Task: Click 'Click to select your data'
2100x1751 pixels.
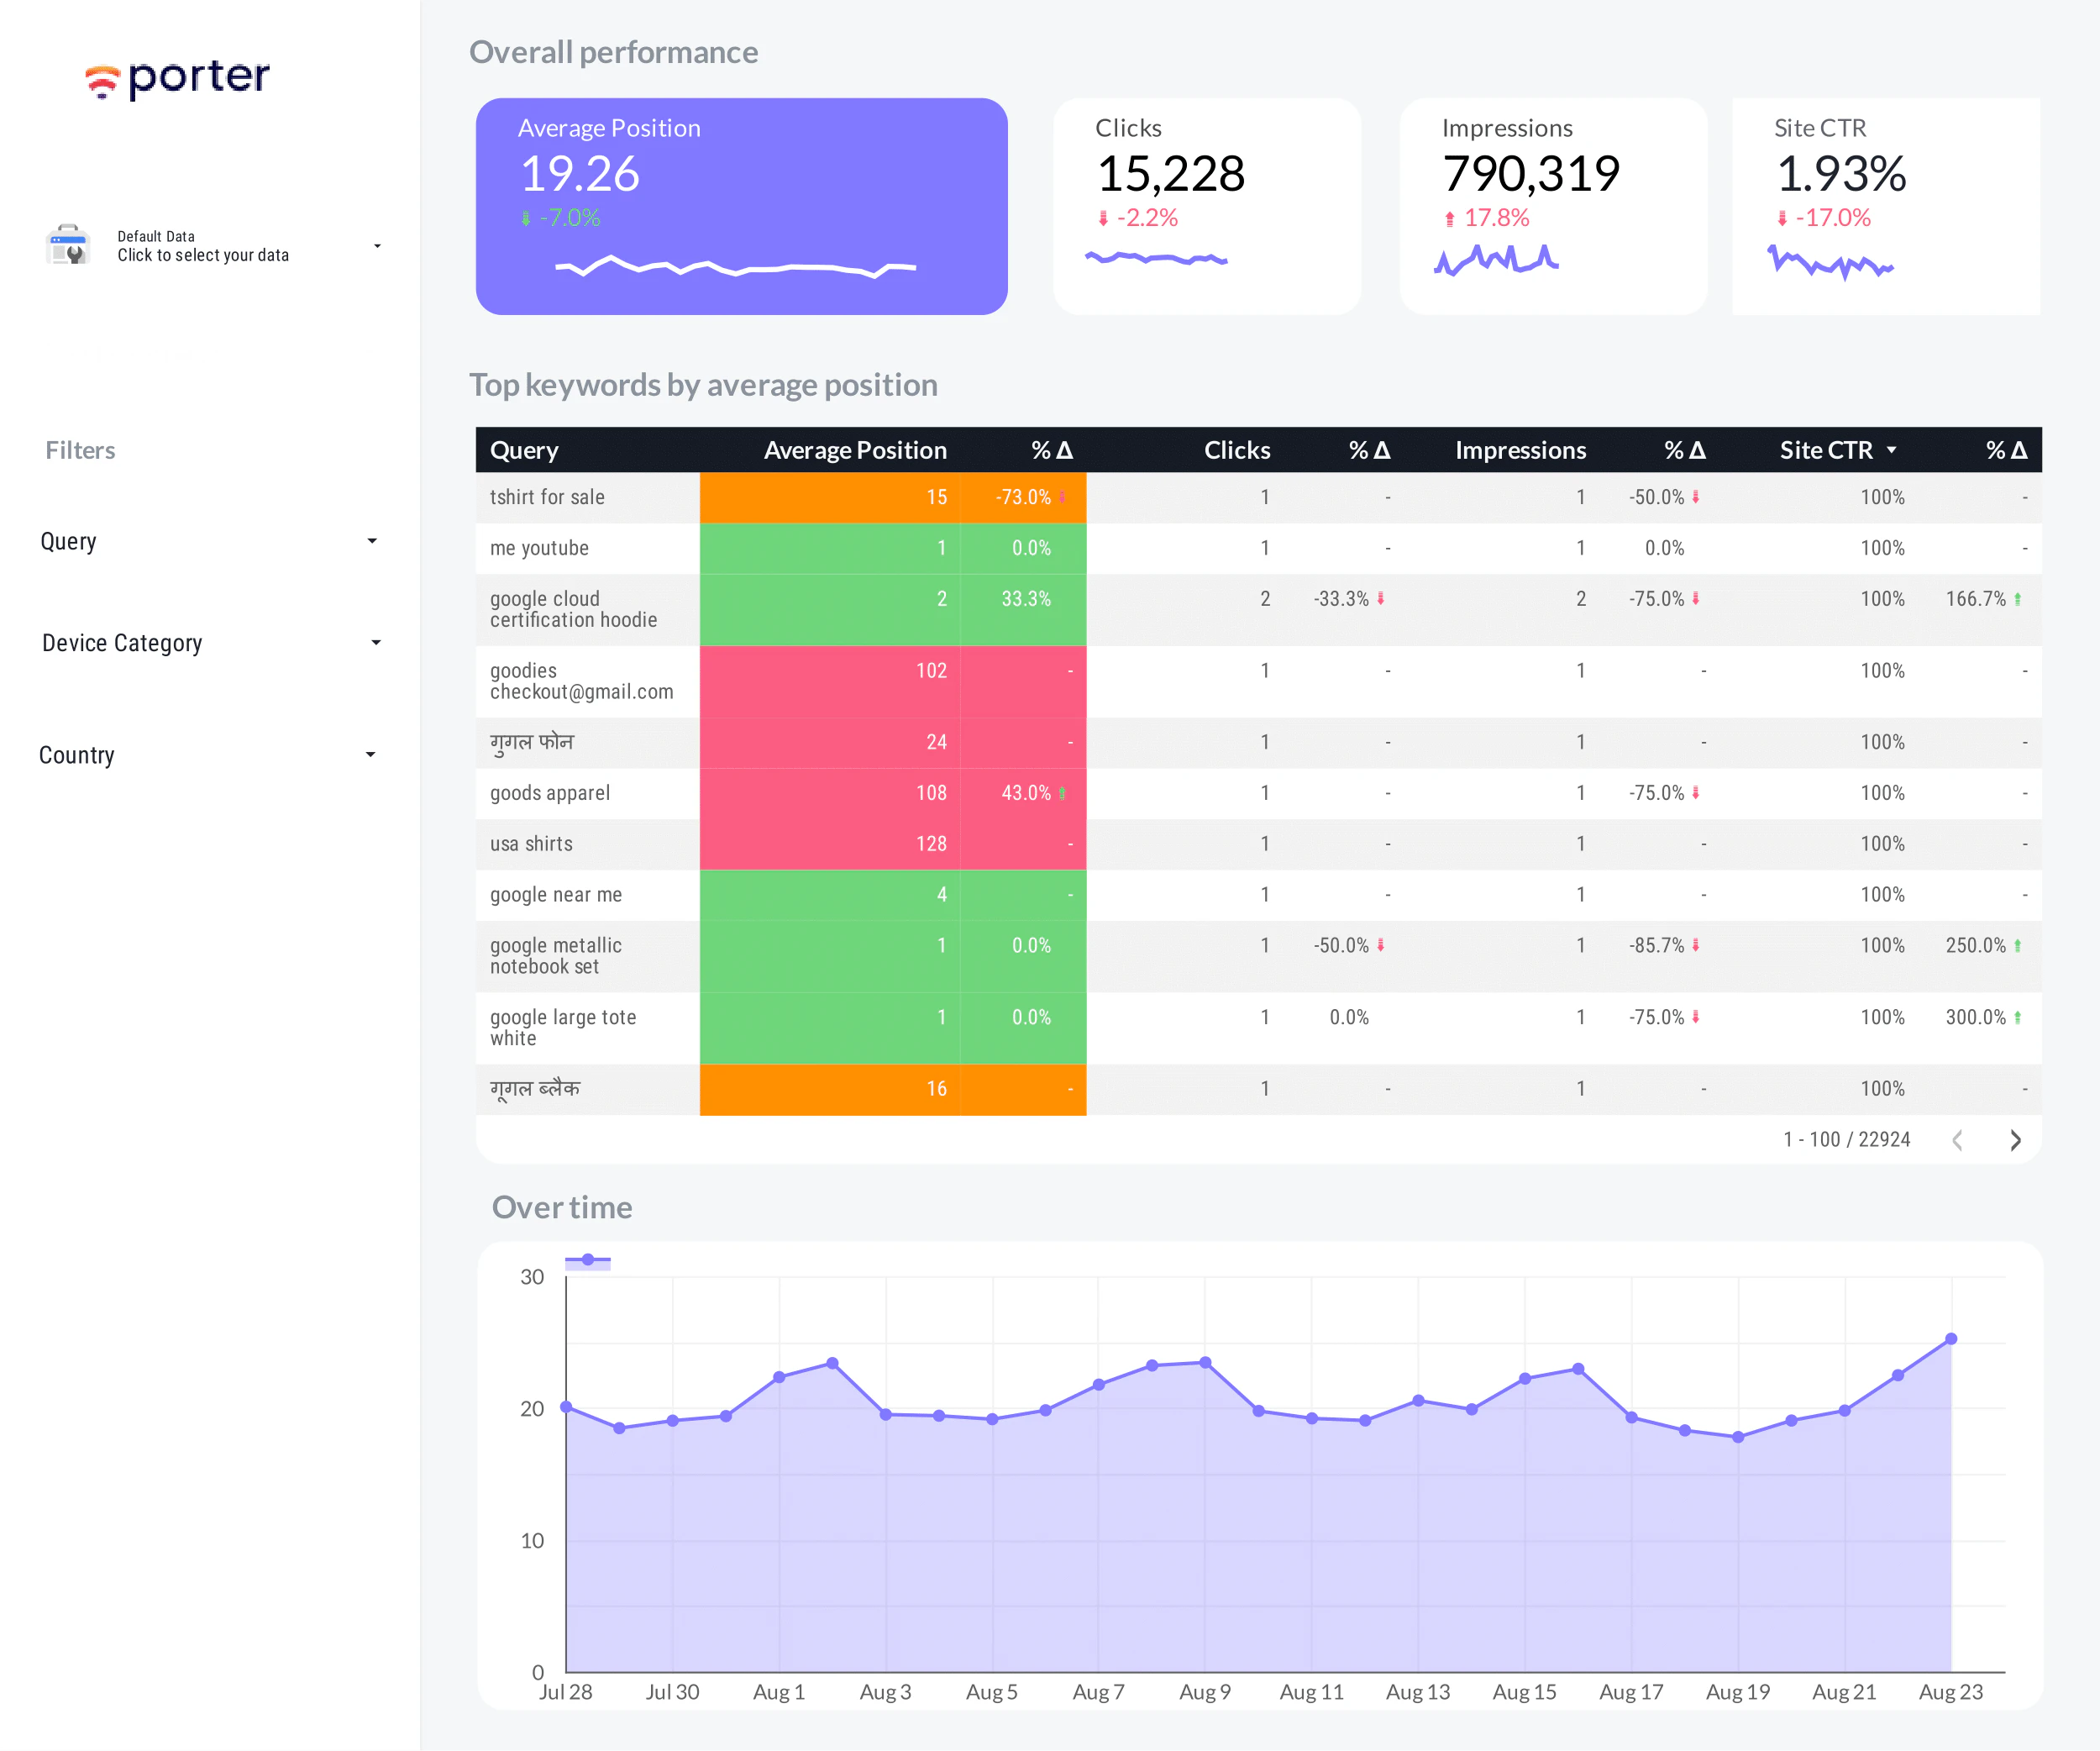Action: [202, 255]
